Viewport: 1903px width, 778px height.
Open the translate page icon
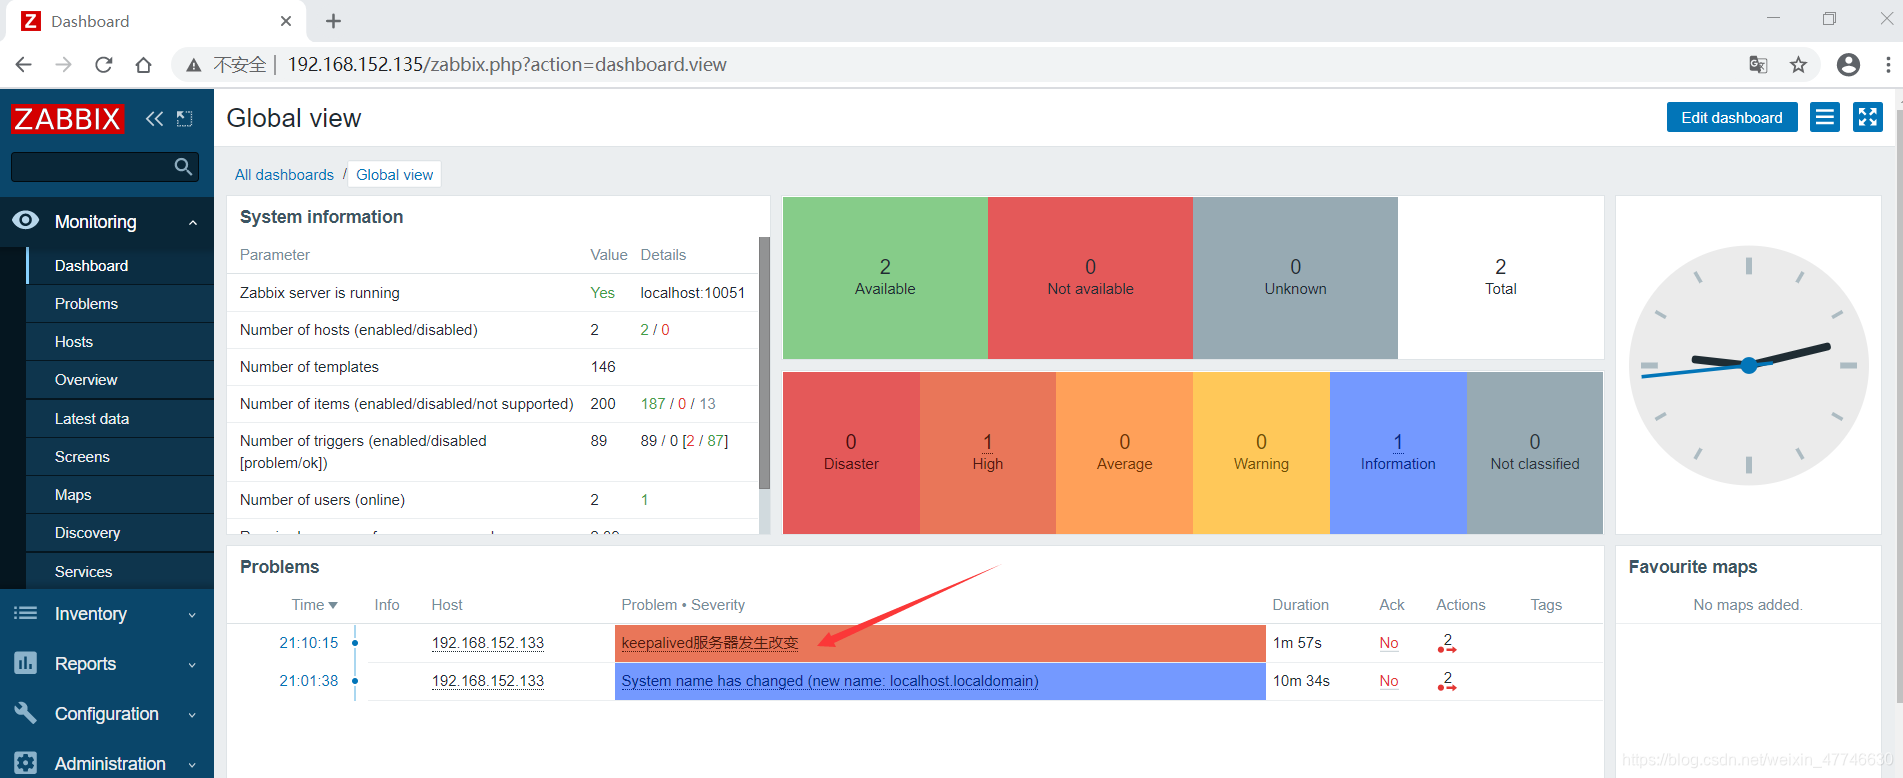[1758, 65]
